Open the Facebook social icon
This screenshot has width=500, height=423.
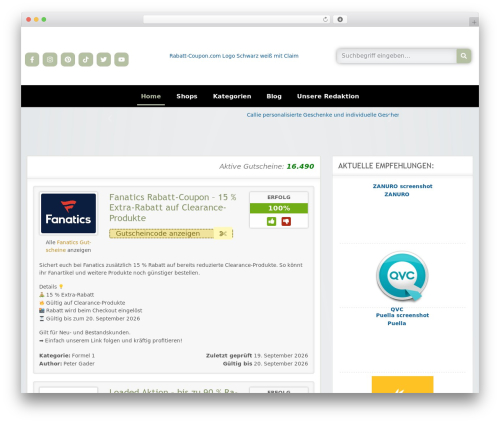pos(32,60)
